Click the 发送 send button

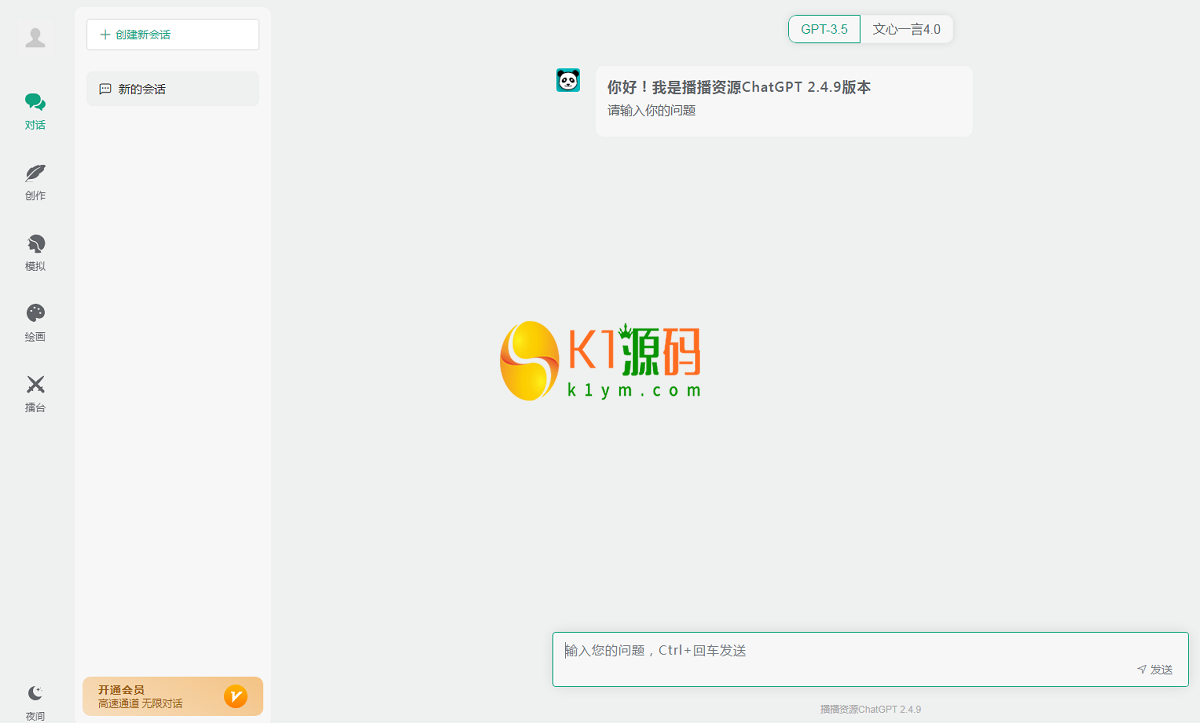pyautogui.click(x=1154, y=670)
